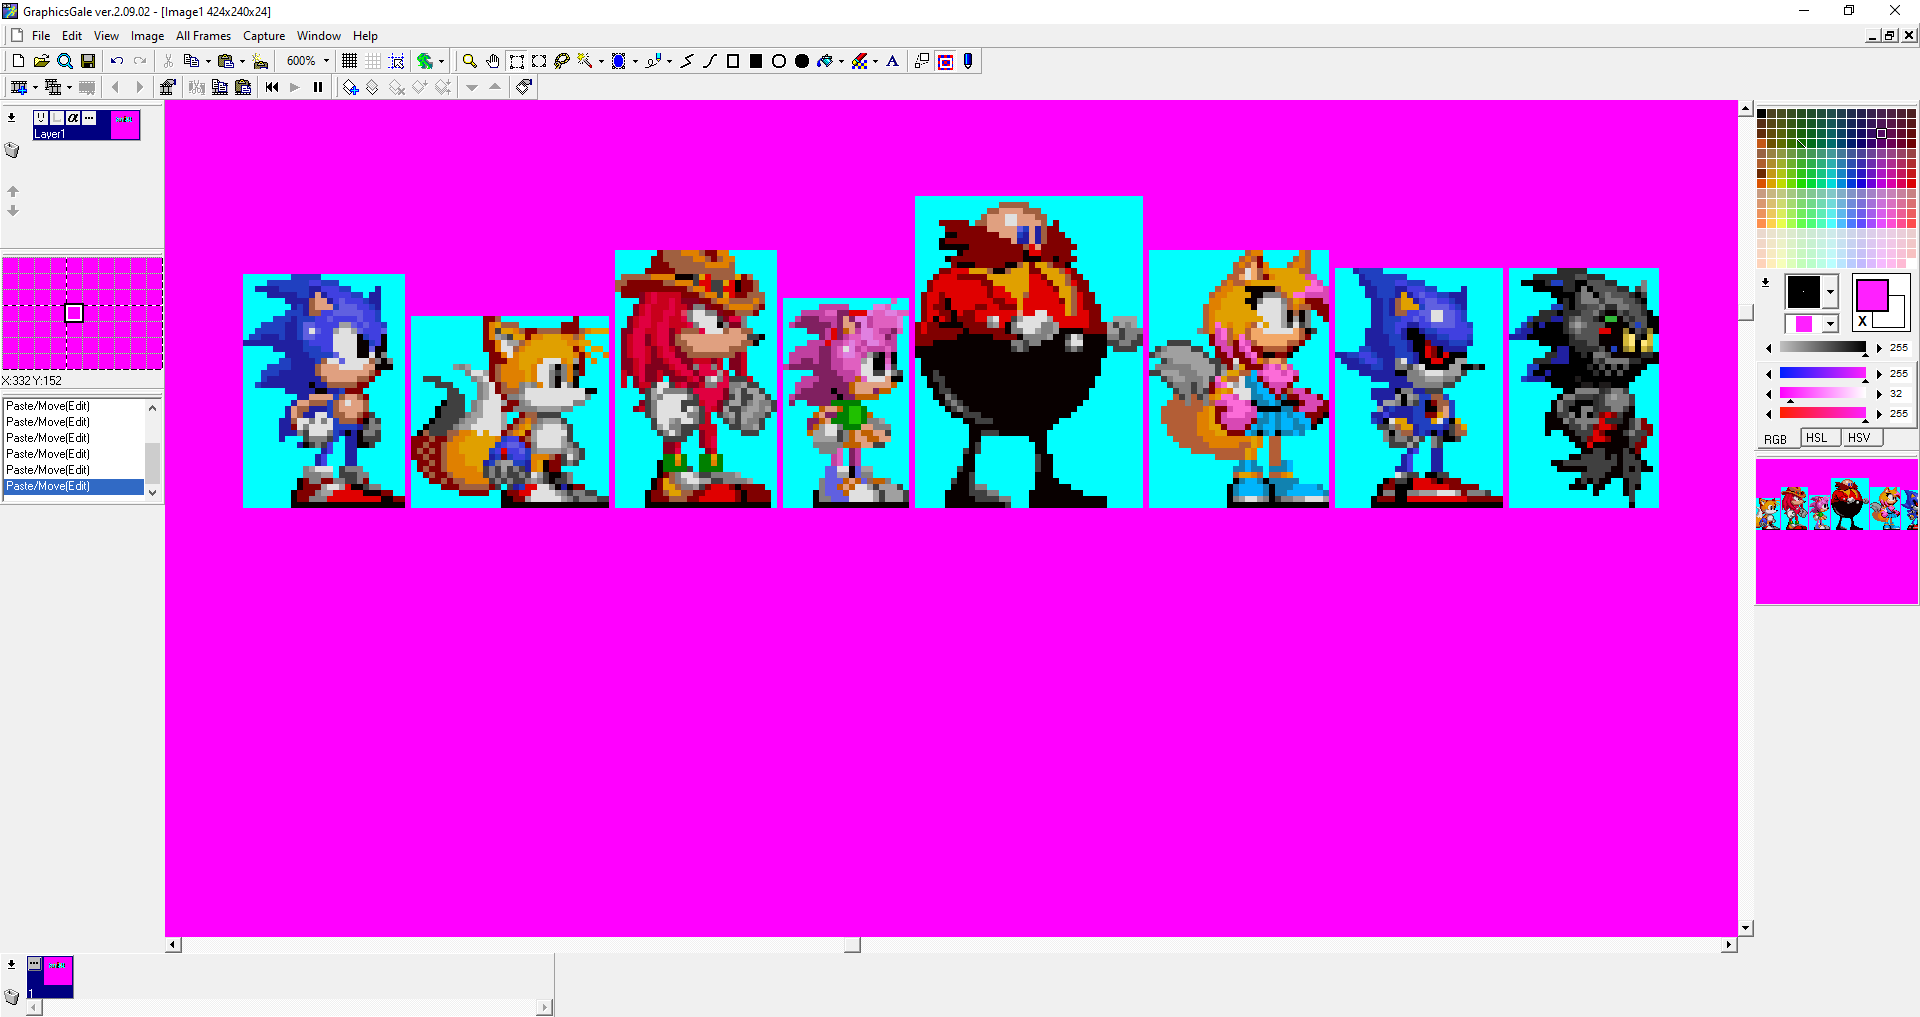Click the red channel slider
1920x1017 pixels.
pos(1823,413)
